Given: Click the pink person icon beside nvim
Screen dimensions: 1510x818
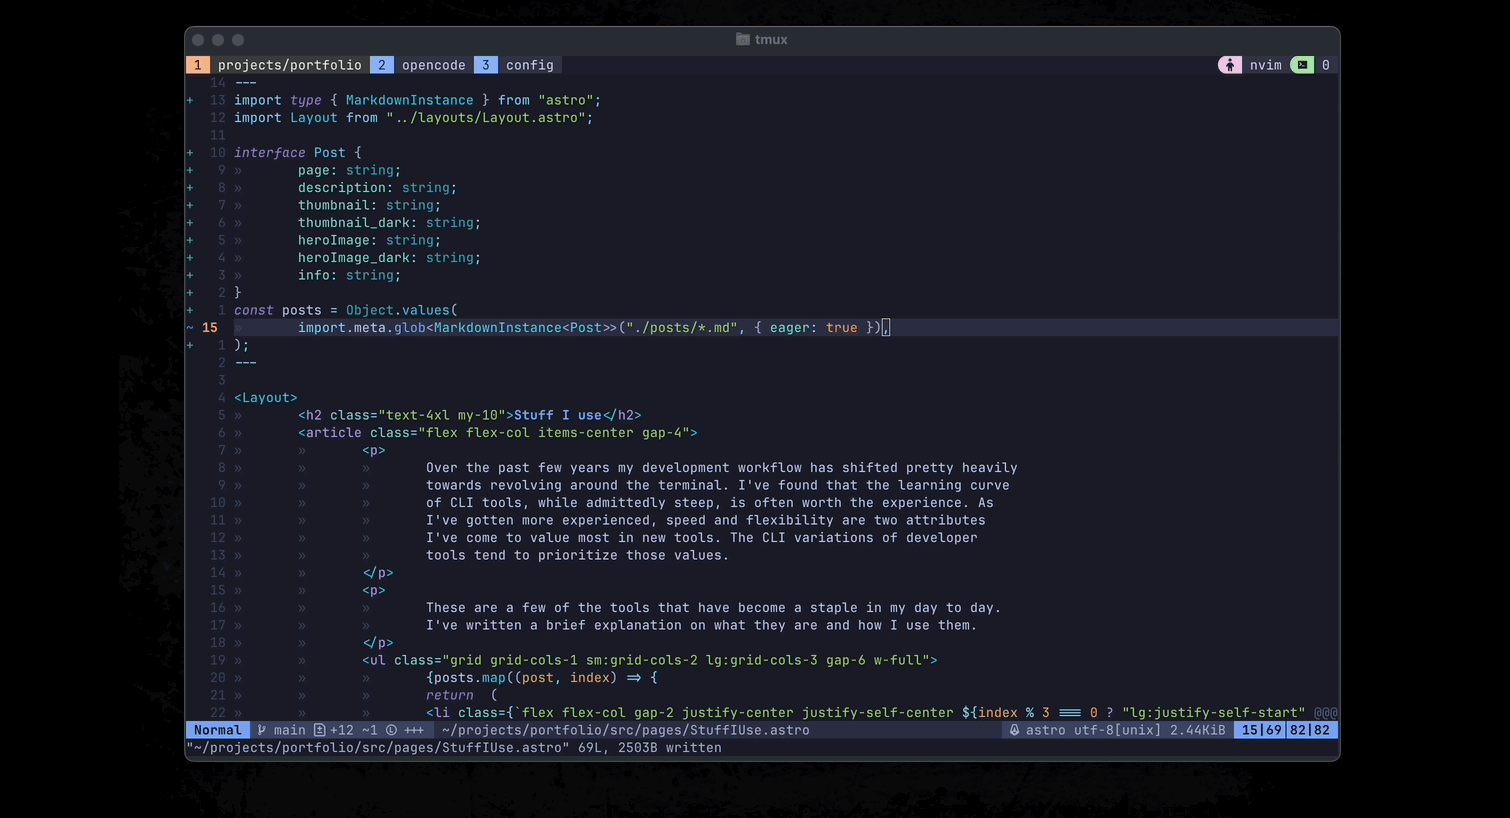Looking at the screenshot, I should [x=1229, y=65].
